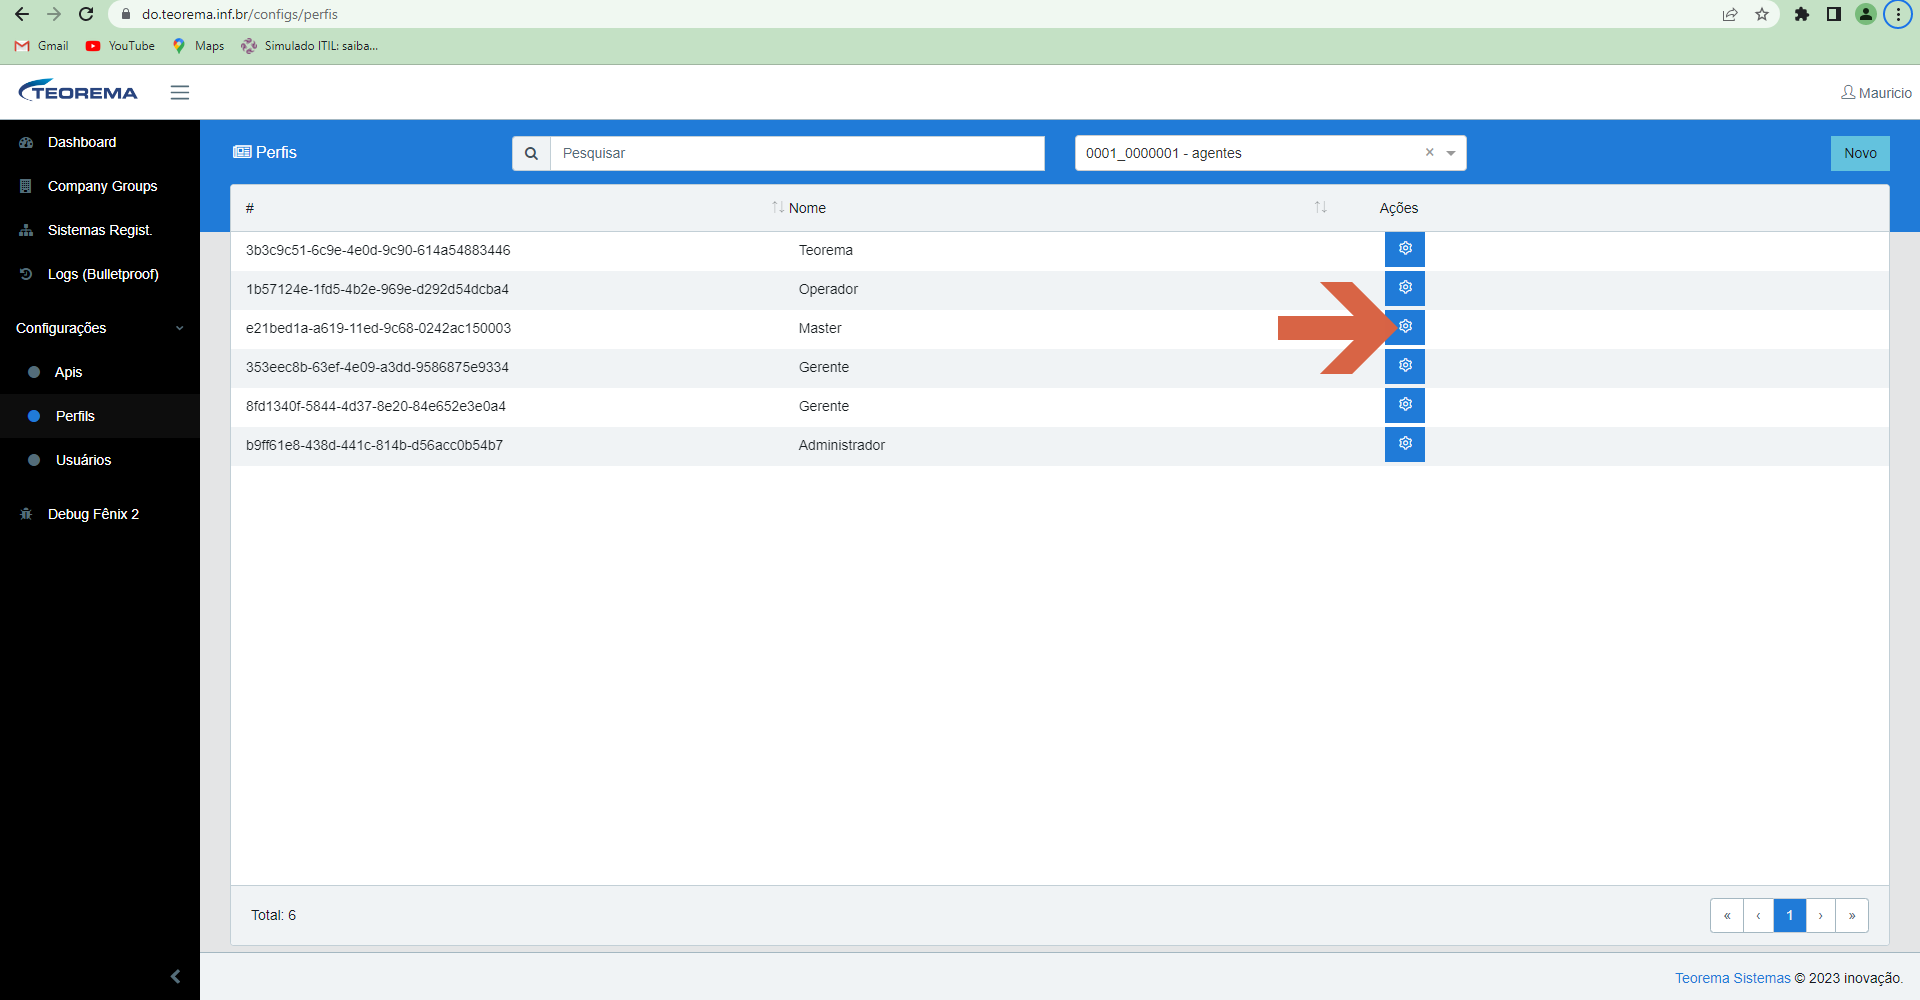Image resolution: width=1920 pixels, height=1000 pixels.
Task: Open the Usuários menu item
Action: click(83, 460)
